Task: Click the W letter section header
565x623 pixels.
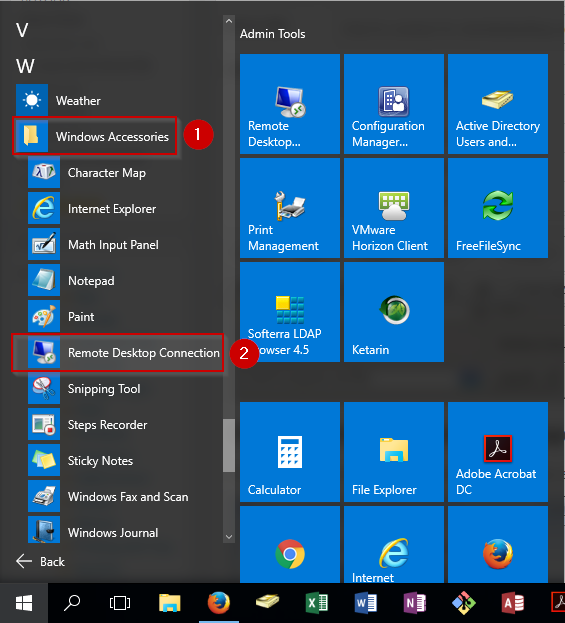Action: (25, 66)
